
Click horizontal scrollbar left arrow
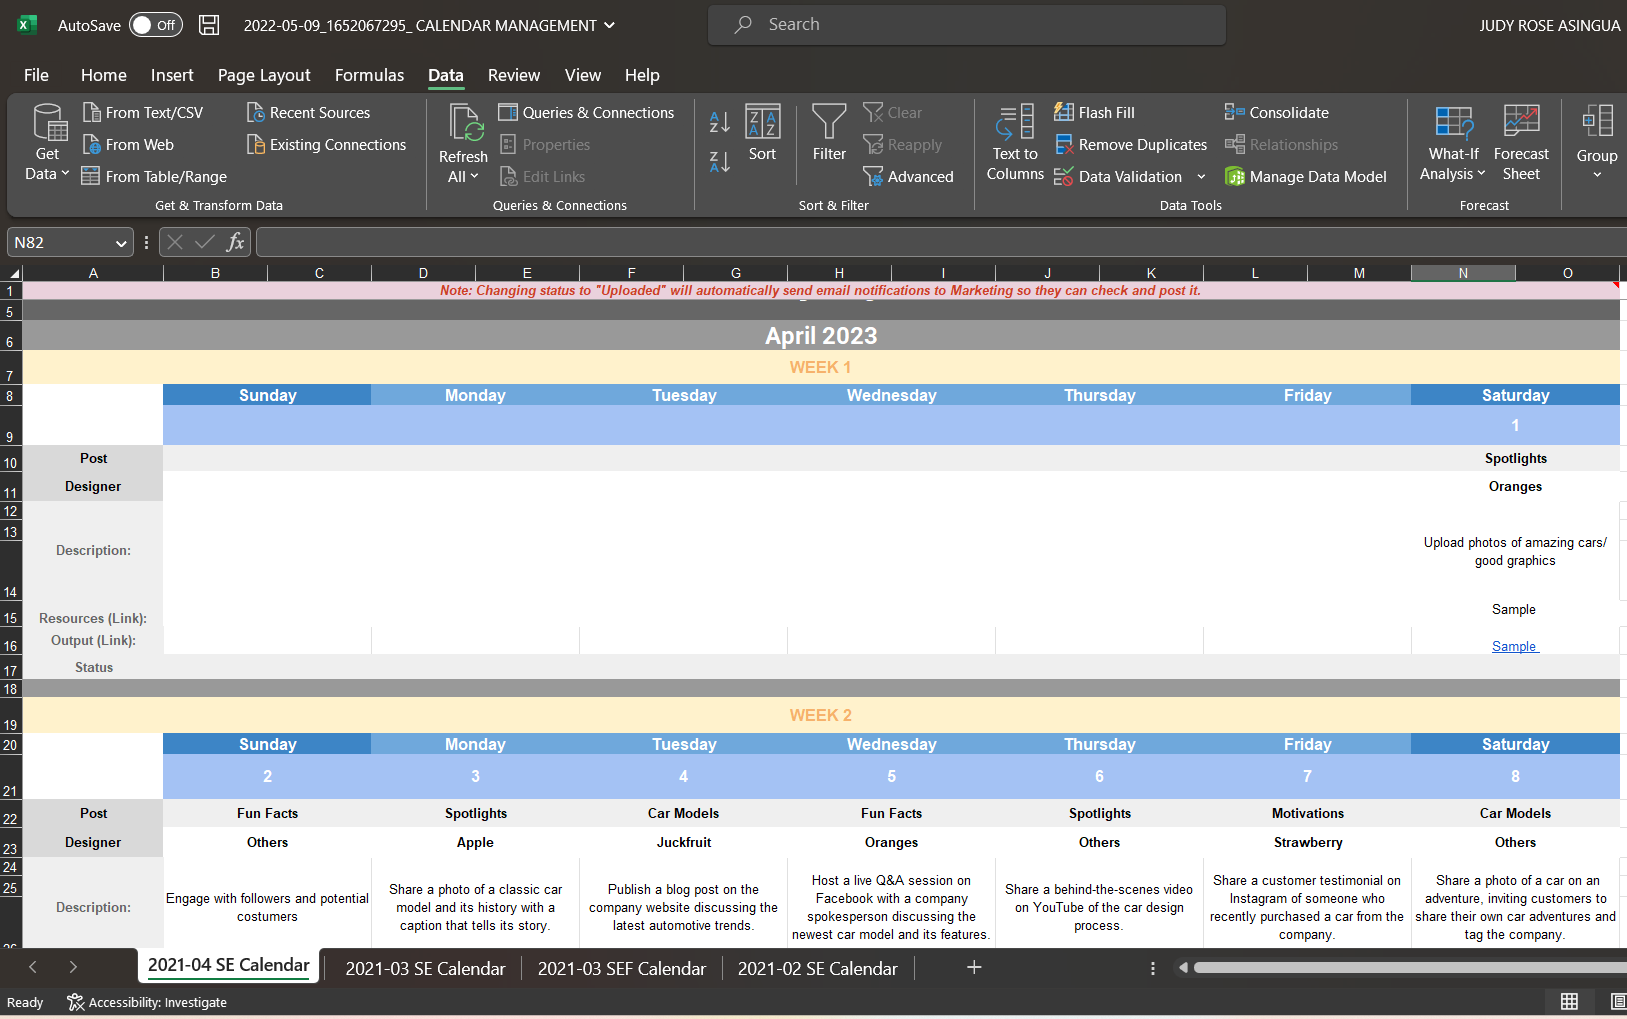[1183, 967]
